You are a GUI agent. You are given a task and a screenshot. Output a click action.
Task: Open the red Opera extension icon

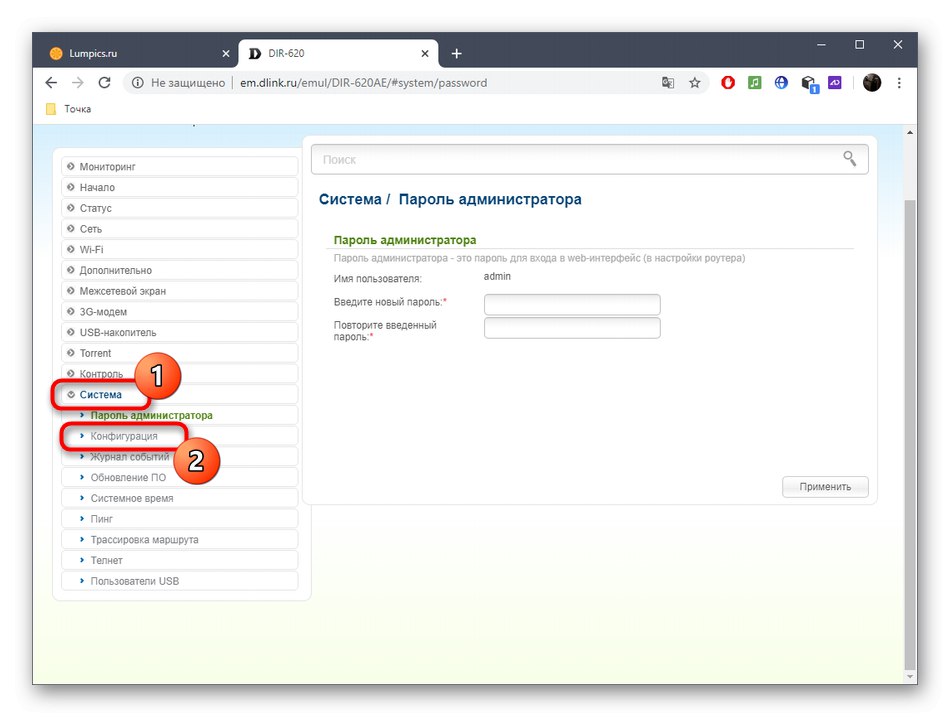(x=728, y=82)
